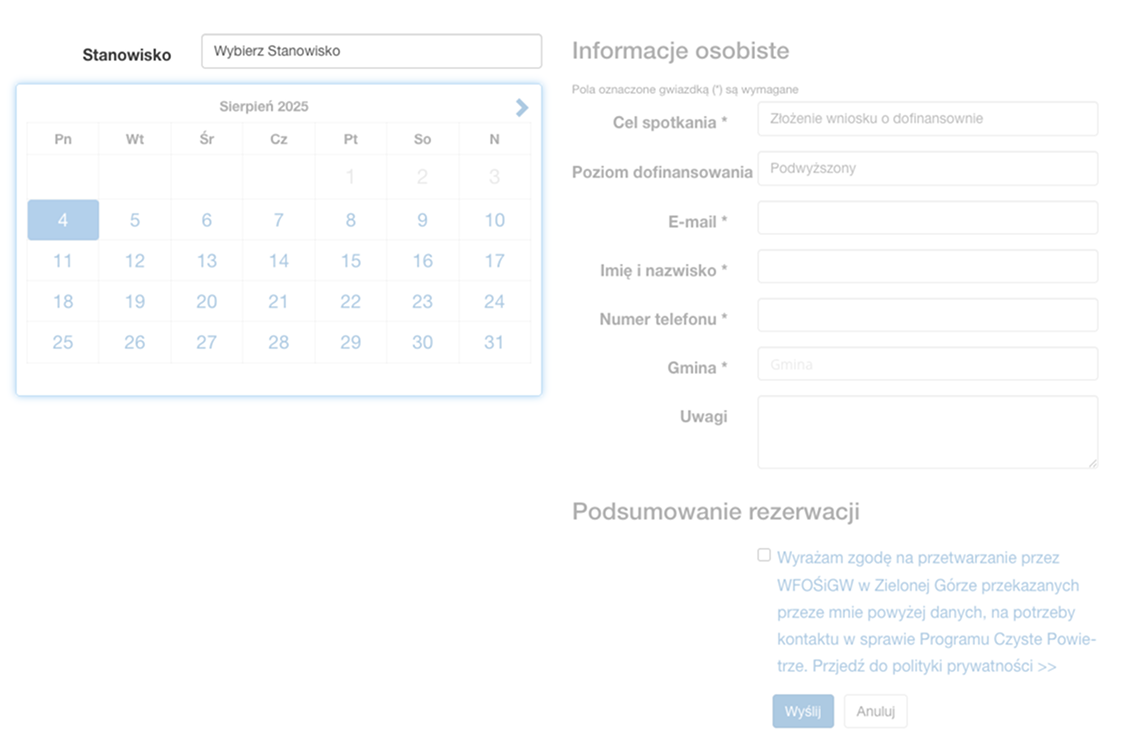Select August 4 in the calendar
The image size is (1127, 742).
click(63, 220)
